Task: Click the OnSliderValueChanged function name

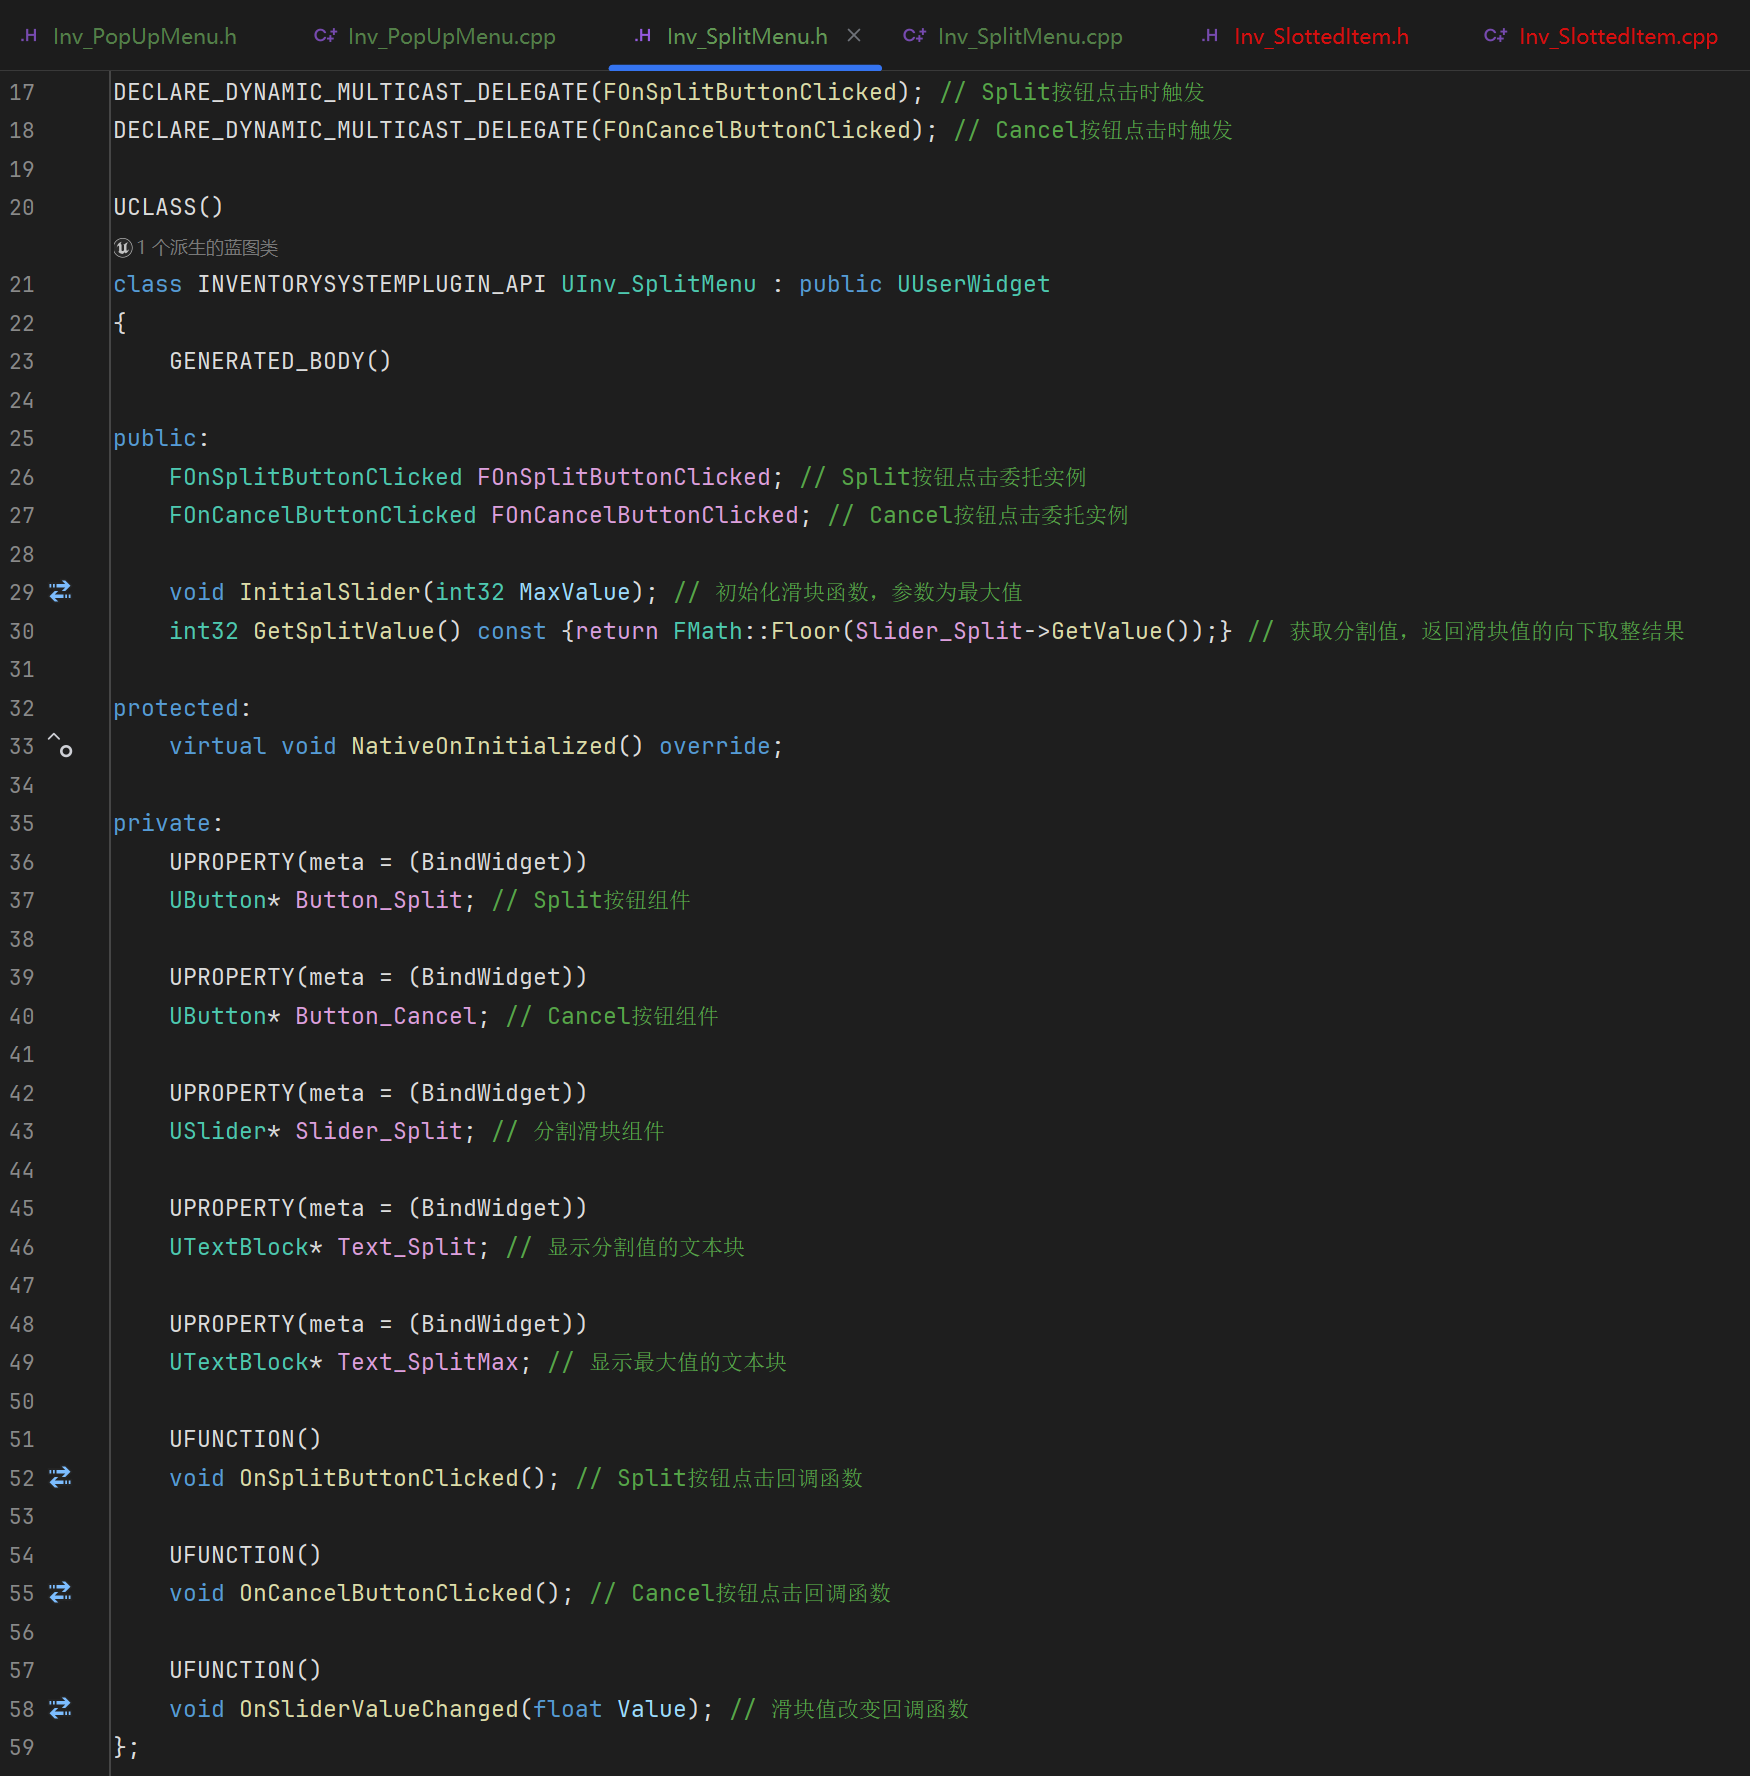Action: coord(379,1709)
